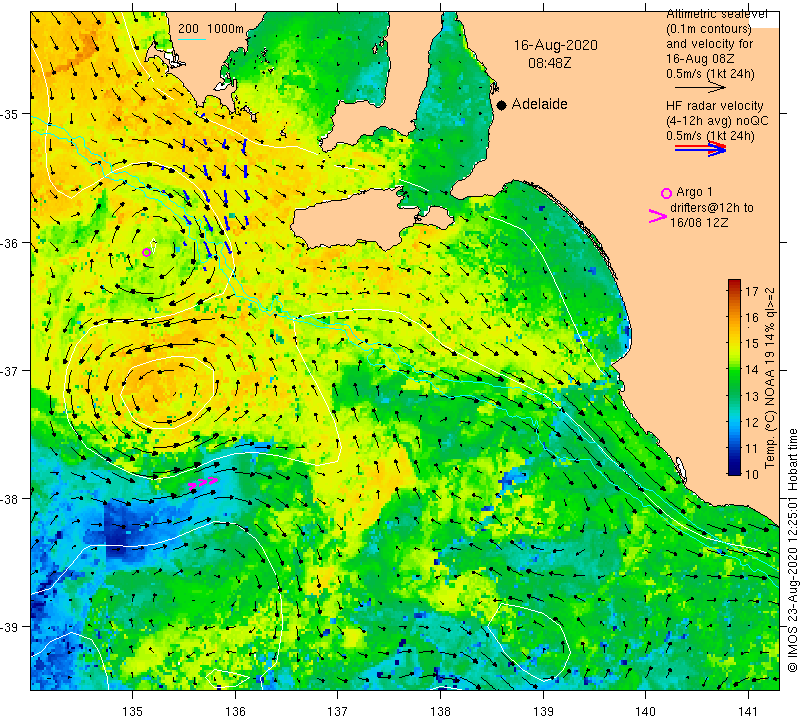Click longitude axis label 139

pyautogui.click(x=543, y=711)
